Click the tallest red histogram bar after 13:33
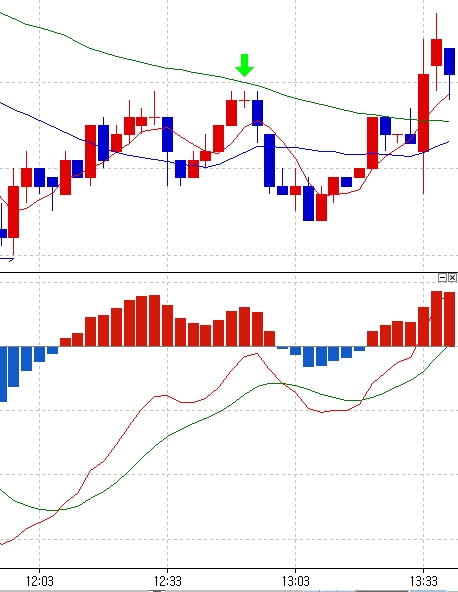The image size is (458, 592). [436, 318]
